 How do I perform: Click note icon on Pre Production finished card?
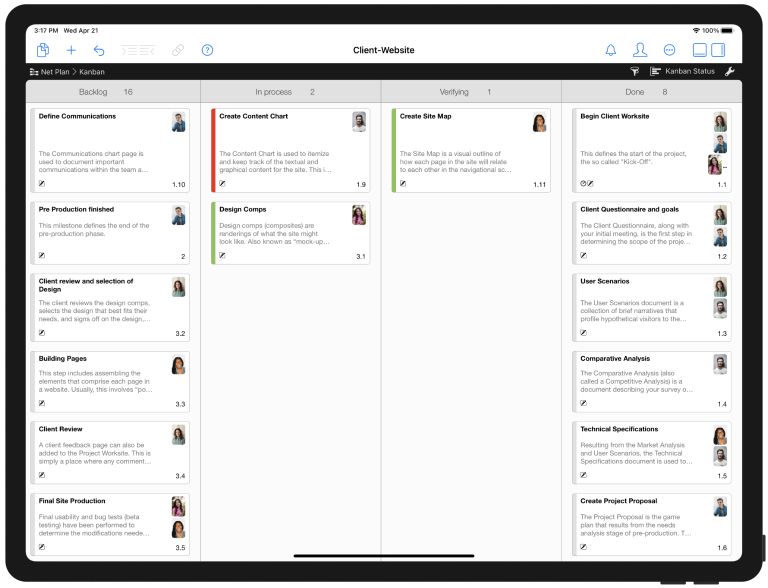click(x=42, y=255)
